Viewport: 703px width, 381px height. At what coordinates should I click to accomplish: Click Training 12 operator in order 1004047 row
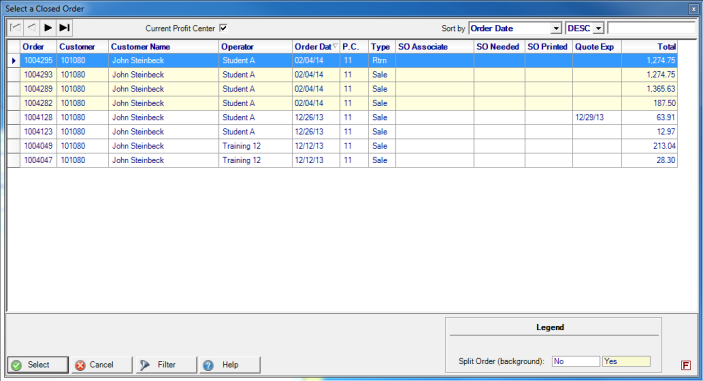256,160
